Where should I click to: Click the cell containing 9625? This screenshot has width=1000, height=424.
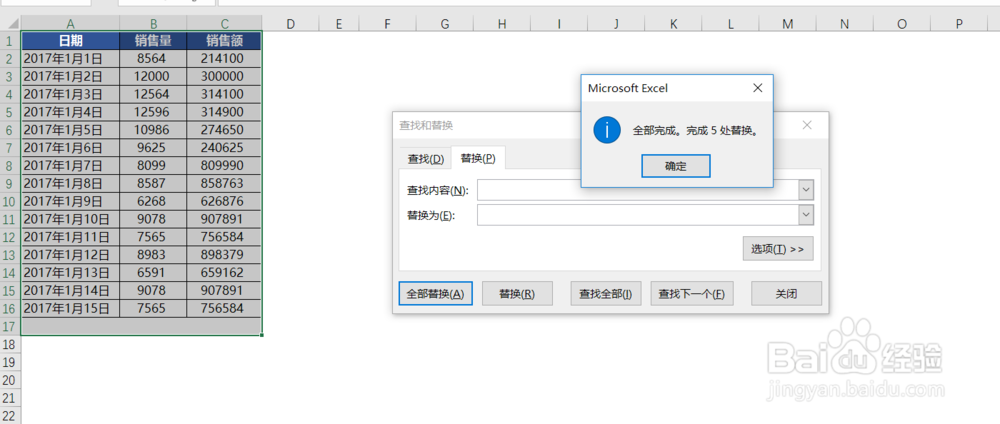coord(153,148)
